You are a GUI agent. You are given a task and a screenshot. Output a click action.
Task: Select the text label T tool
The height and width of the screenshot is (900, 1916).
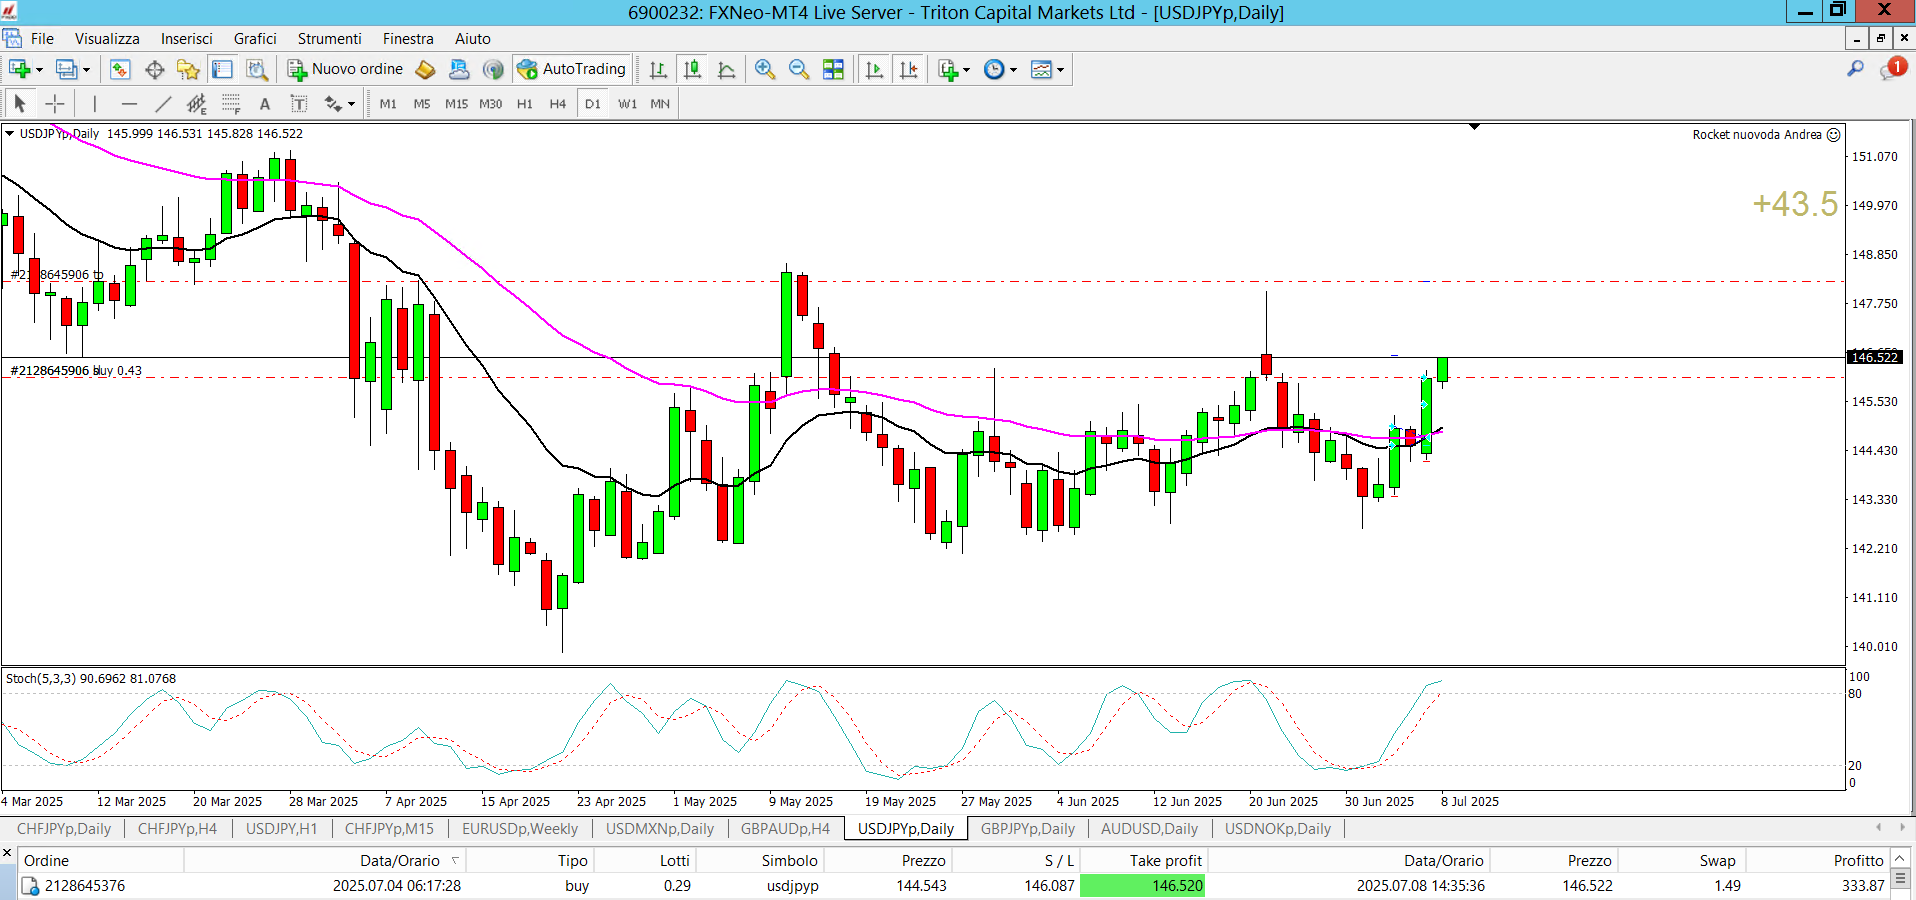tap(299, 103)
